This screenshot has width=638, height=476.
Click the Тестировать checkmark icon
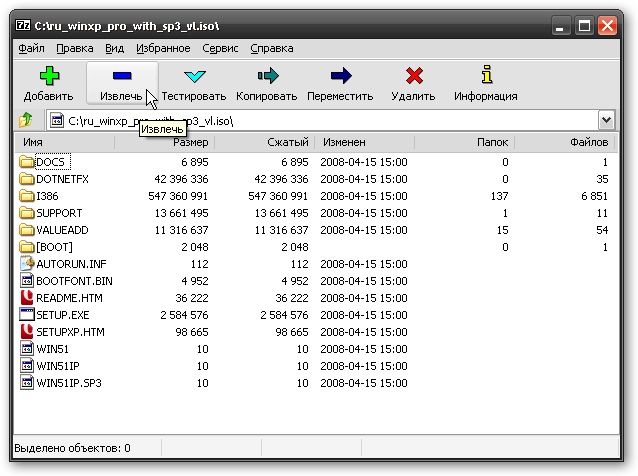click(x=194, y=76)
